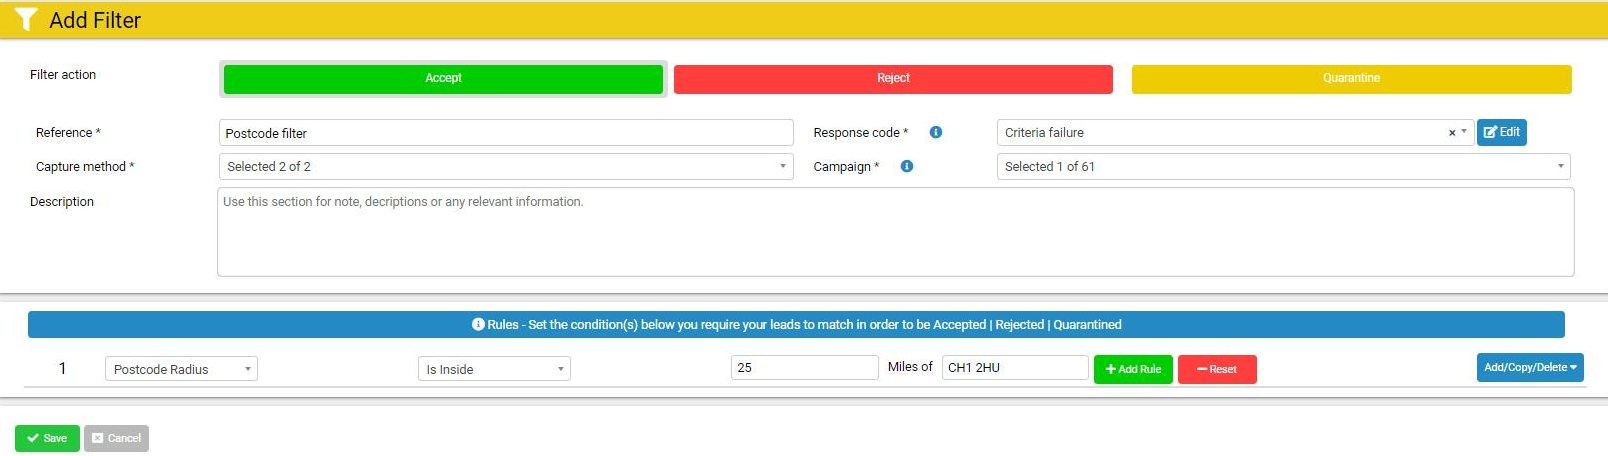
Task: Select the yellow Quarantine filter action
Action: tap(1352, 78)
